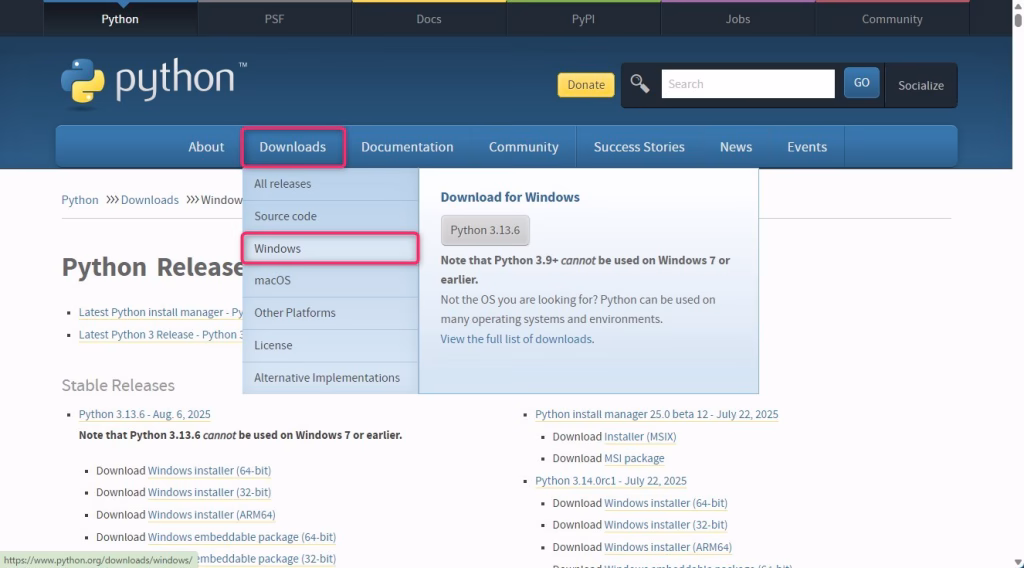Open Python install manager 25.0 beta 12 link

[656, 414]
